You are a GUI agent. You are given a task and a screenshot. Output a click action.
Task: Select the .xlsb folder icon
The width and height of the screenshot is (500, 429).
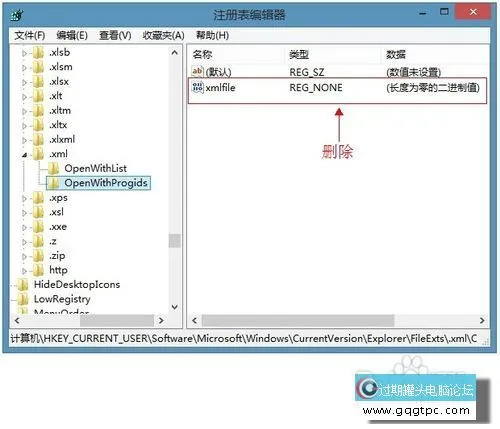click(38, 53)
